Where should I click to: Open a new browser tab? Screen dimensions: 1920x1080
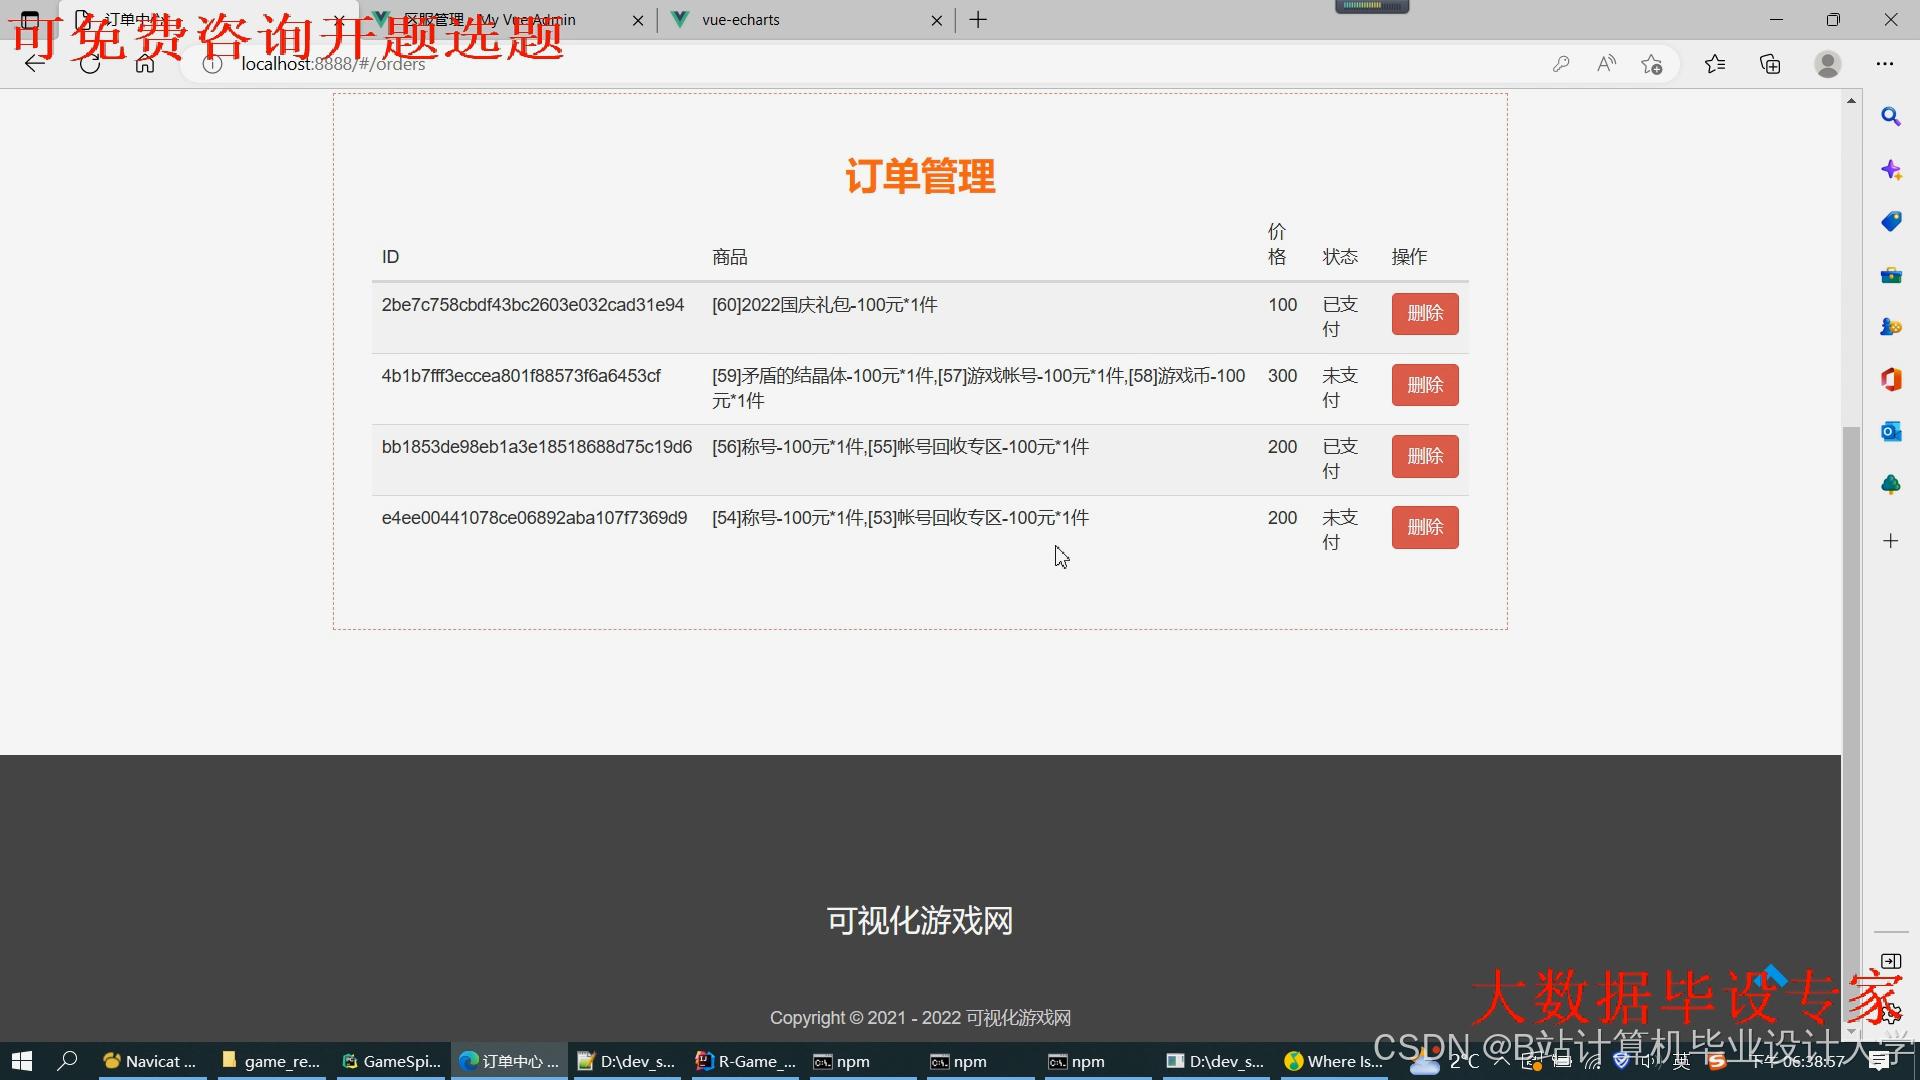coord(978,20)
